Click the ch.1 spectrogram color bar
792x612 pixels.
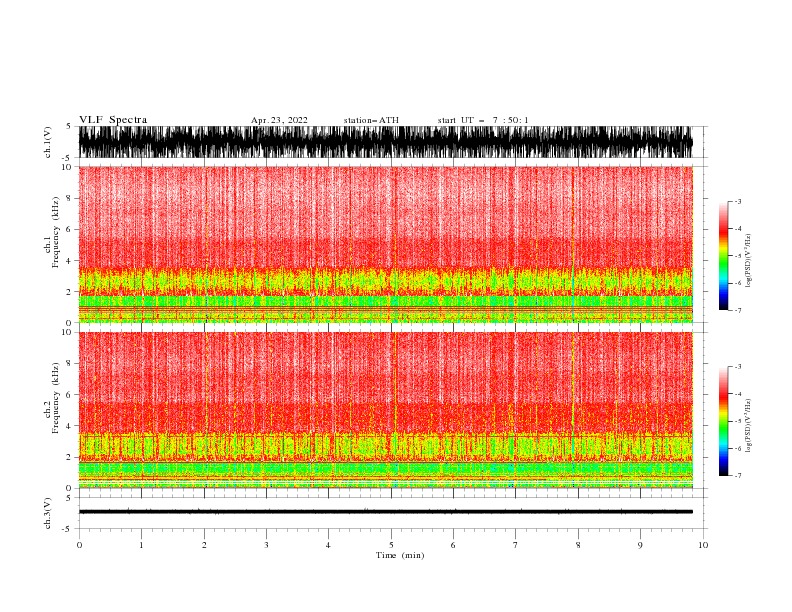pyautogui.click(x=723, y=256)
